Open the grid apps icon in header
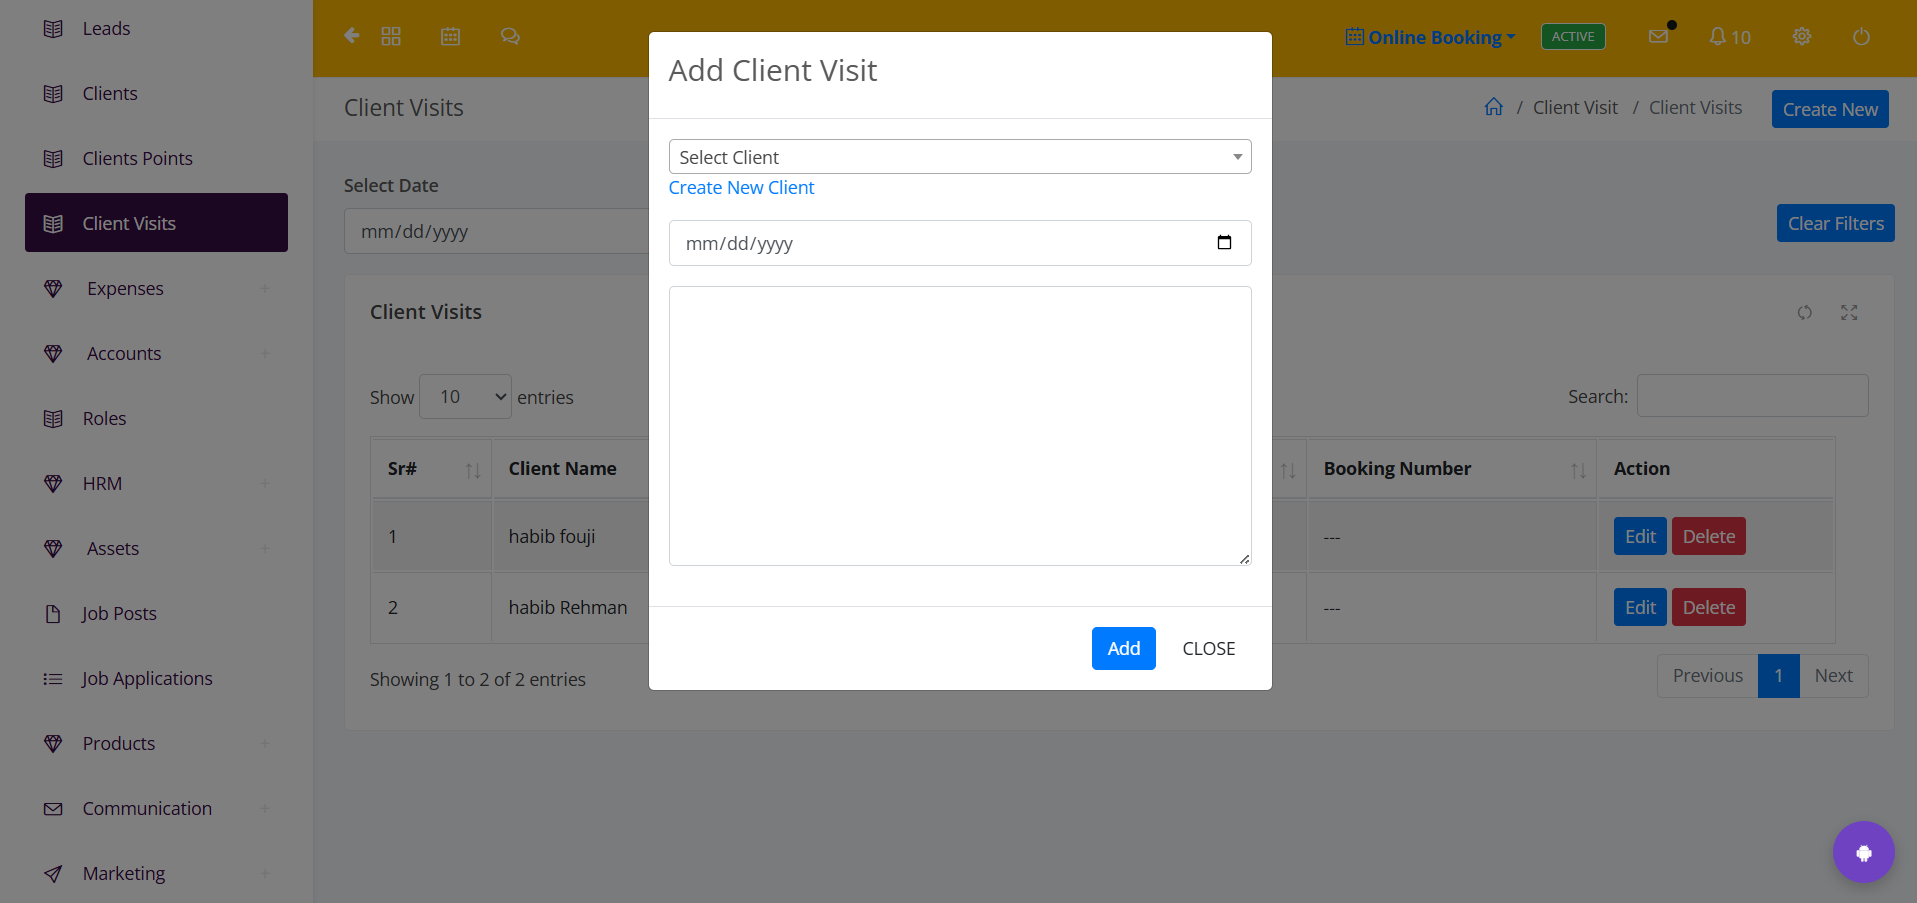The height and width of the screenshot is (903, 1917). pos(391,36)
